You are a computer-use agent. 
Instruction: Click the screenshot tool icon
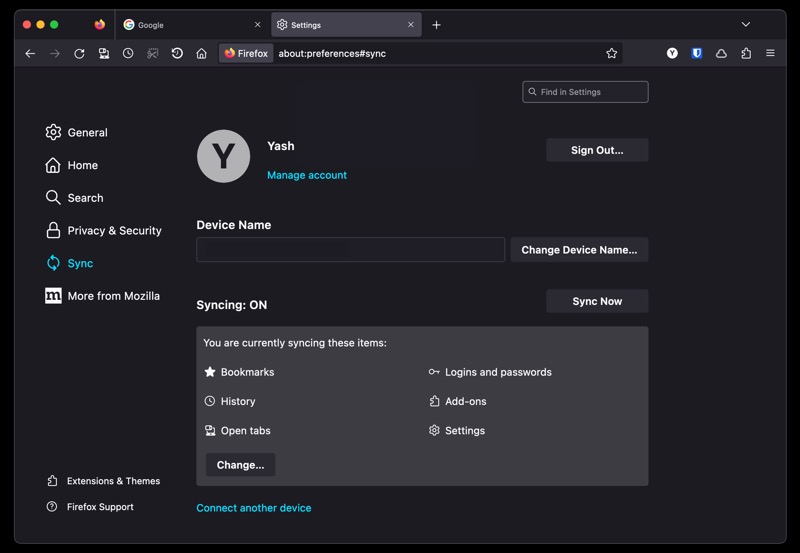click(x=153, y=54)
